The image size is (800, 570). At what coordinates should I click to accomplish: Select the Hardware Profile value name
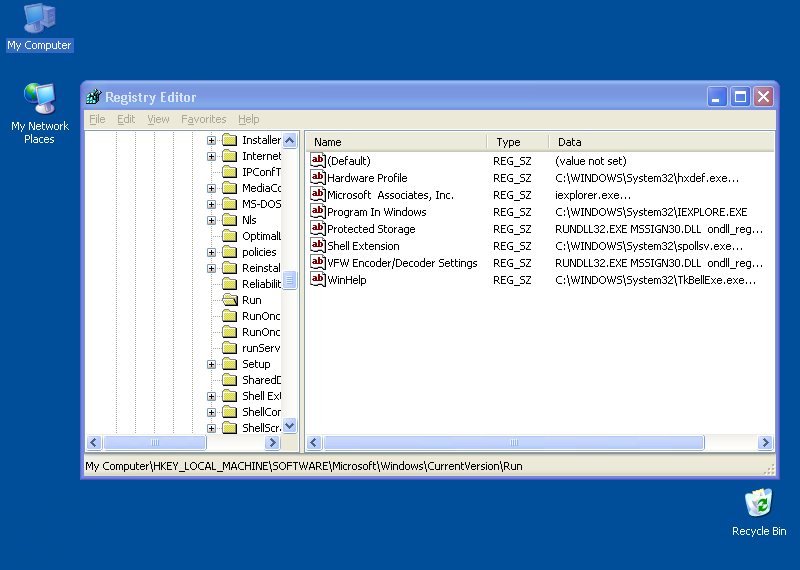click(367, 178)
